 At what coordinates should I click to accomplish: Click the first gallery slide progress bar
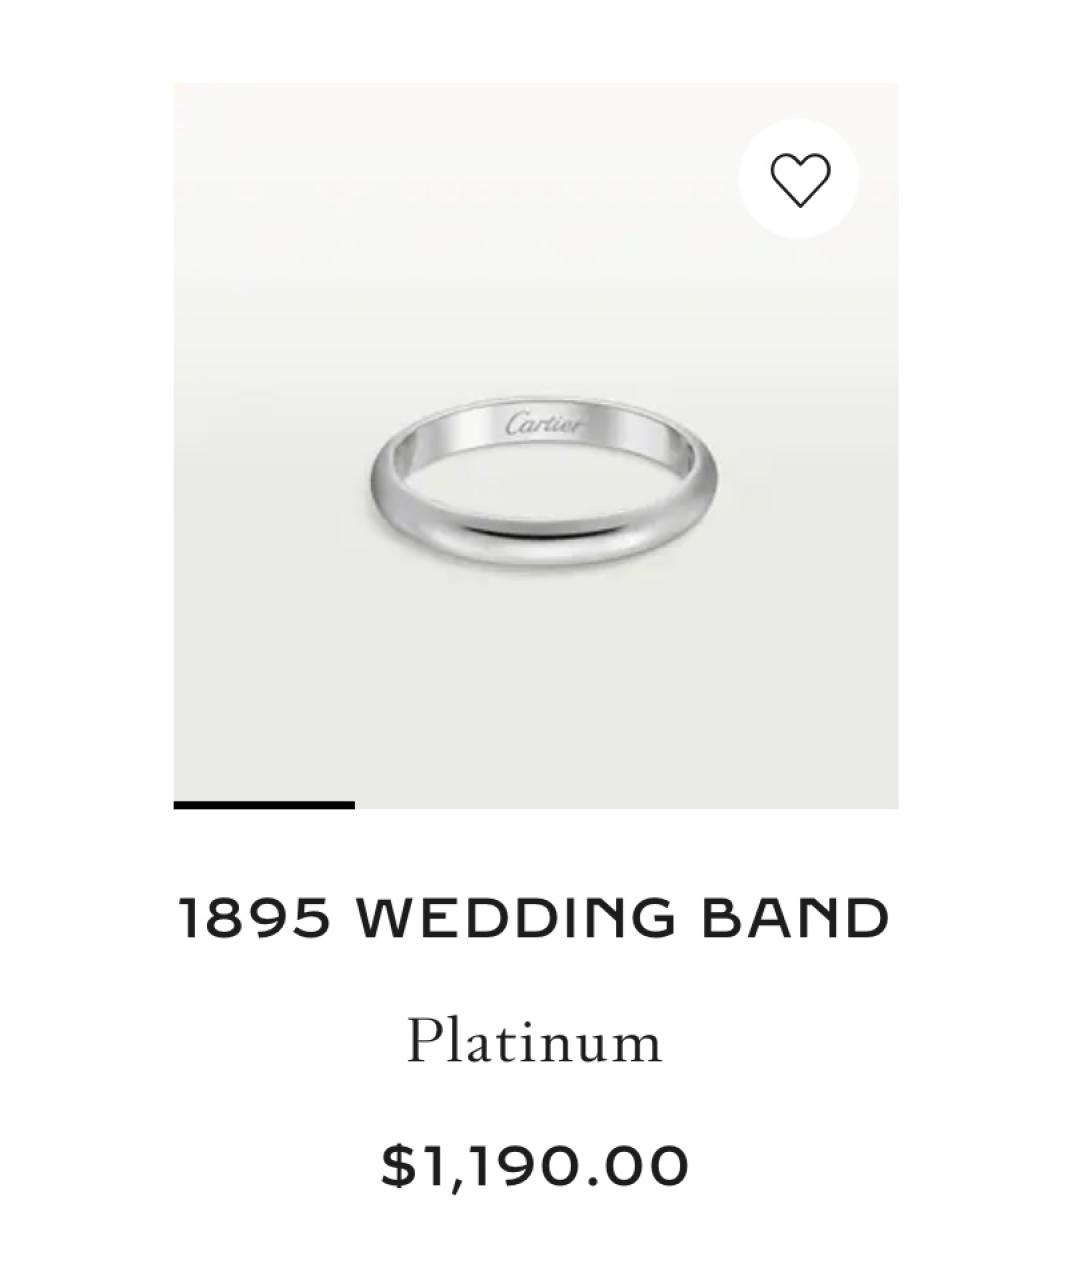point(264,804)
